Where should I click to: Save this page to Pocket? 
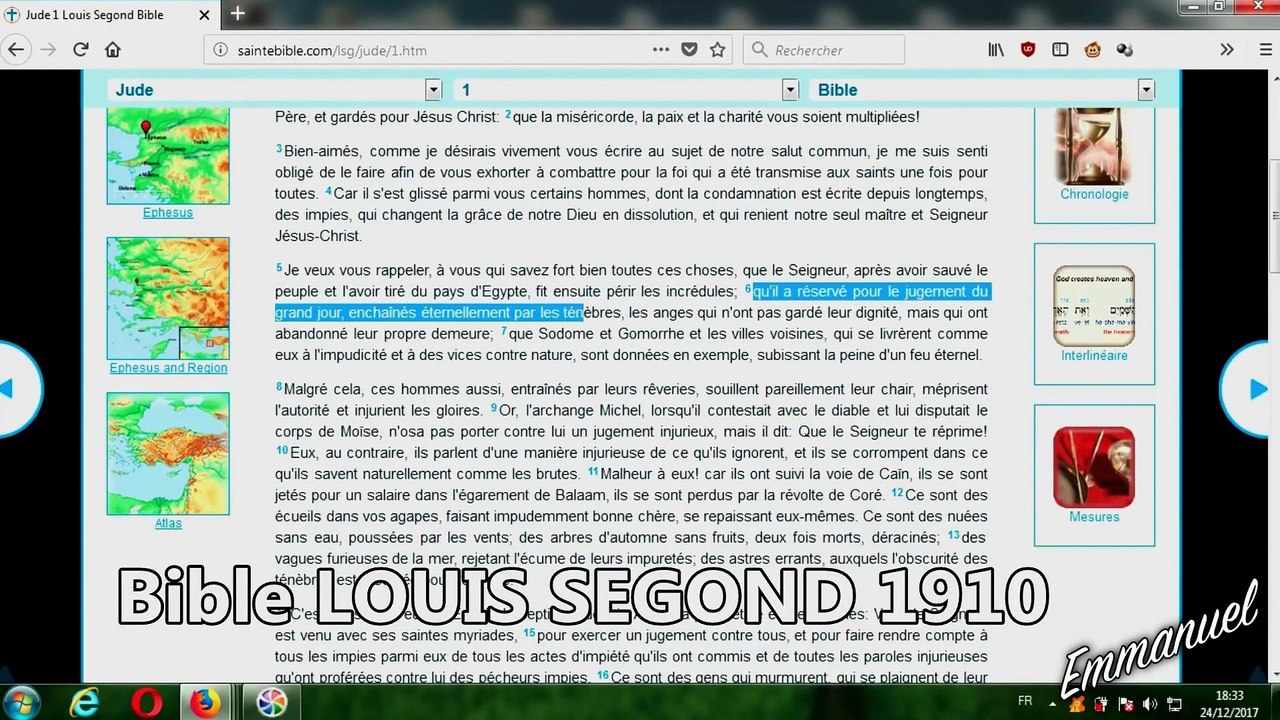click(689, 49)
